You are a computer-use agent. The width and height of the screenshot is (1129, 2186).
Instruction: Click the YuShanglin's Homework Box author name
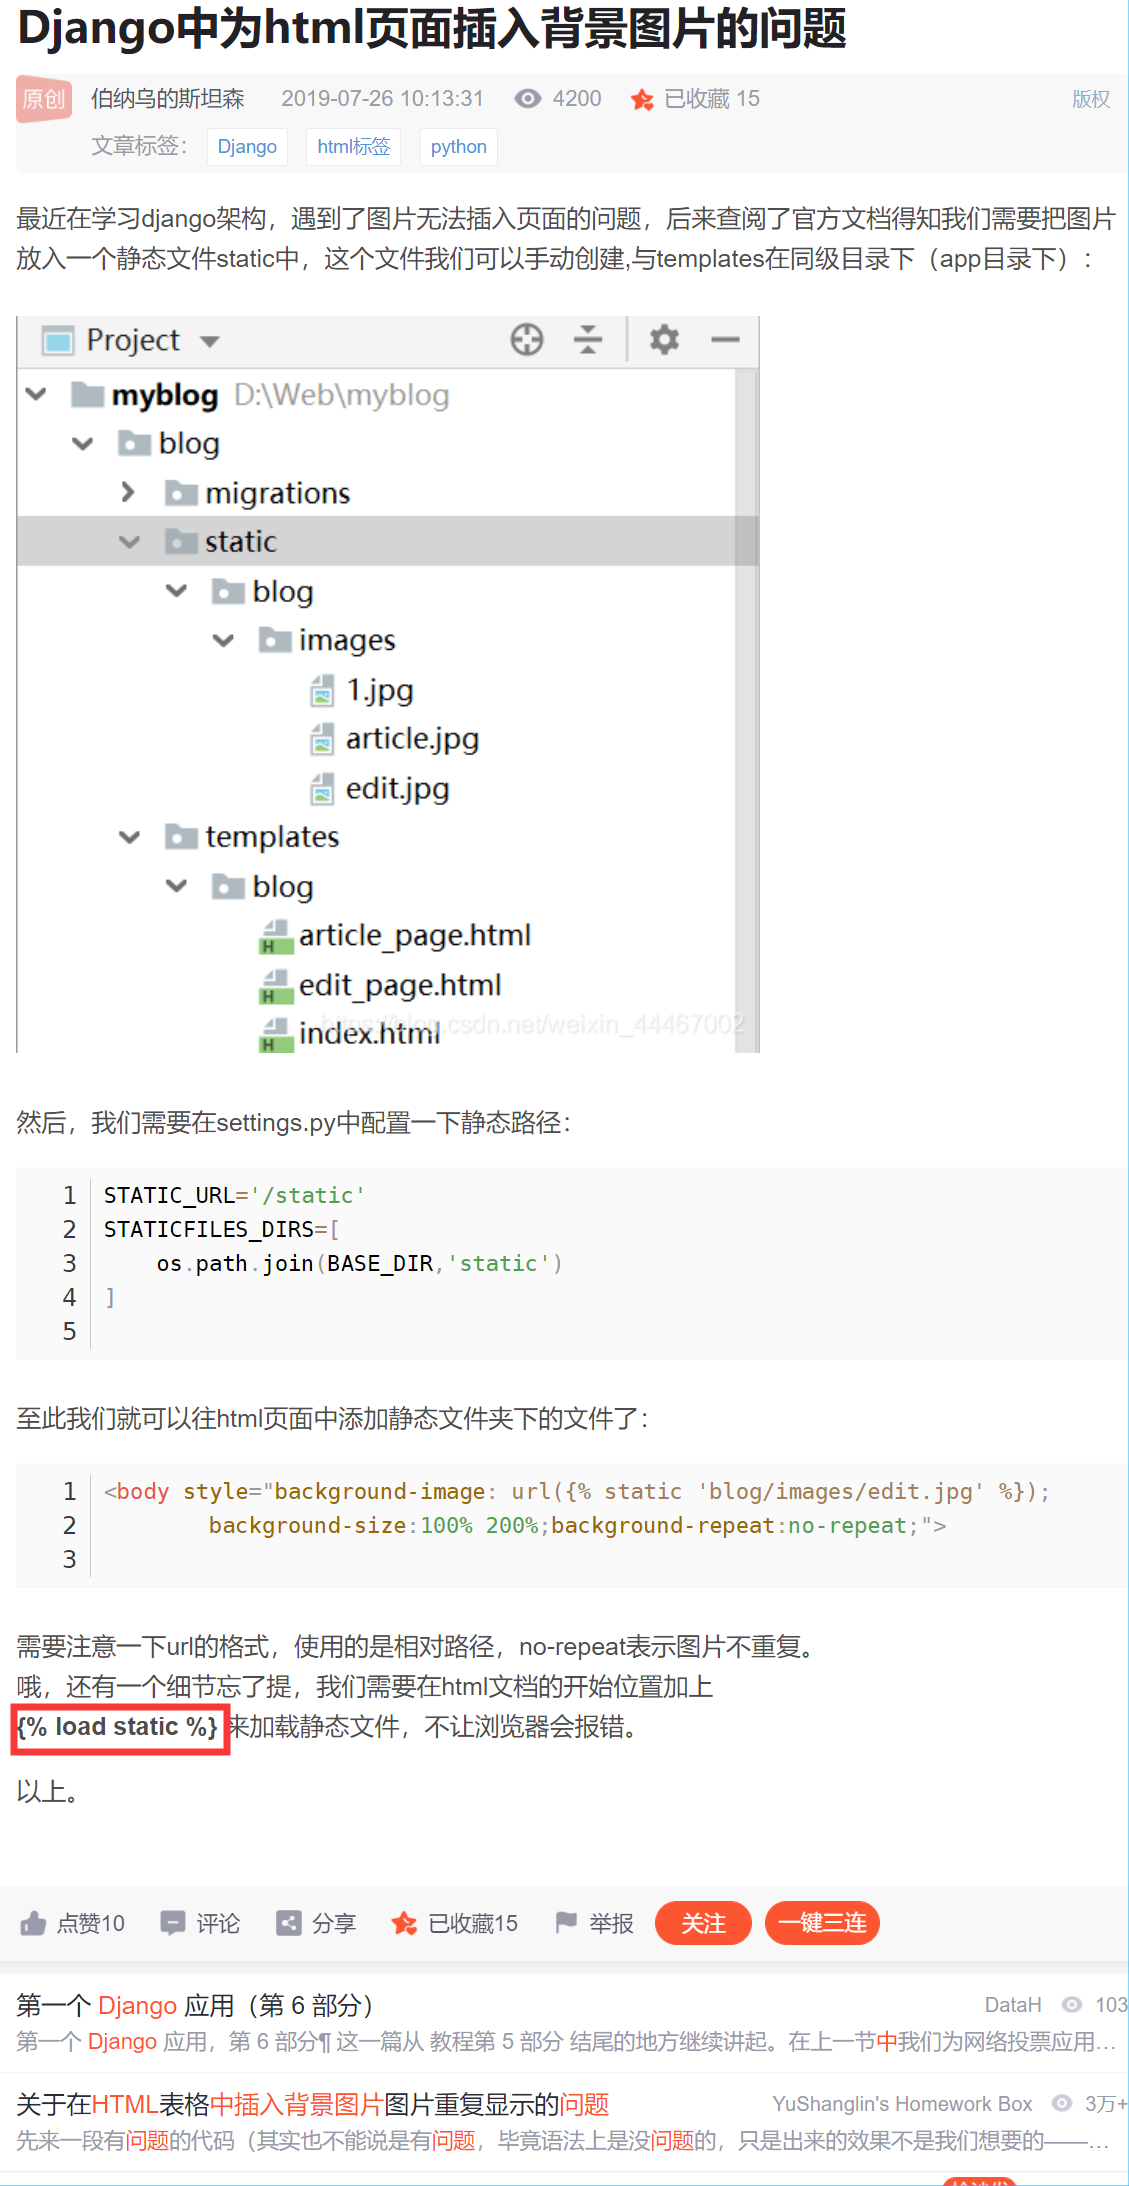[x=902, y=2104]
